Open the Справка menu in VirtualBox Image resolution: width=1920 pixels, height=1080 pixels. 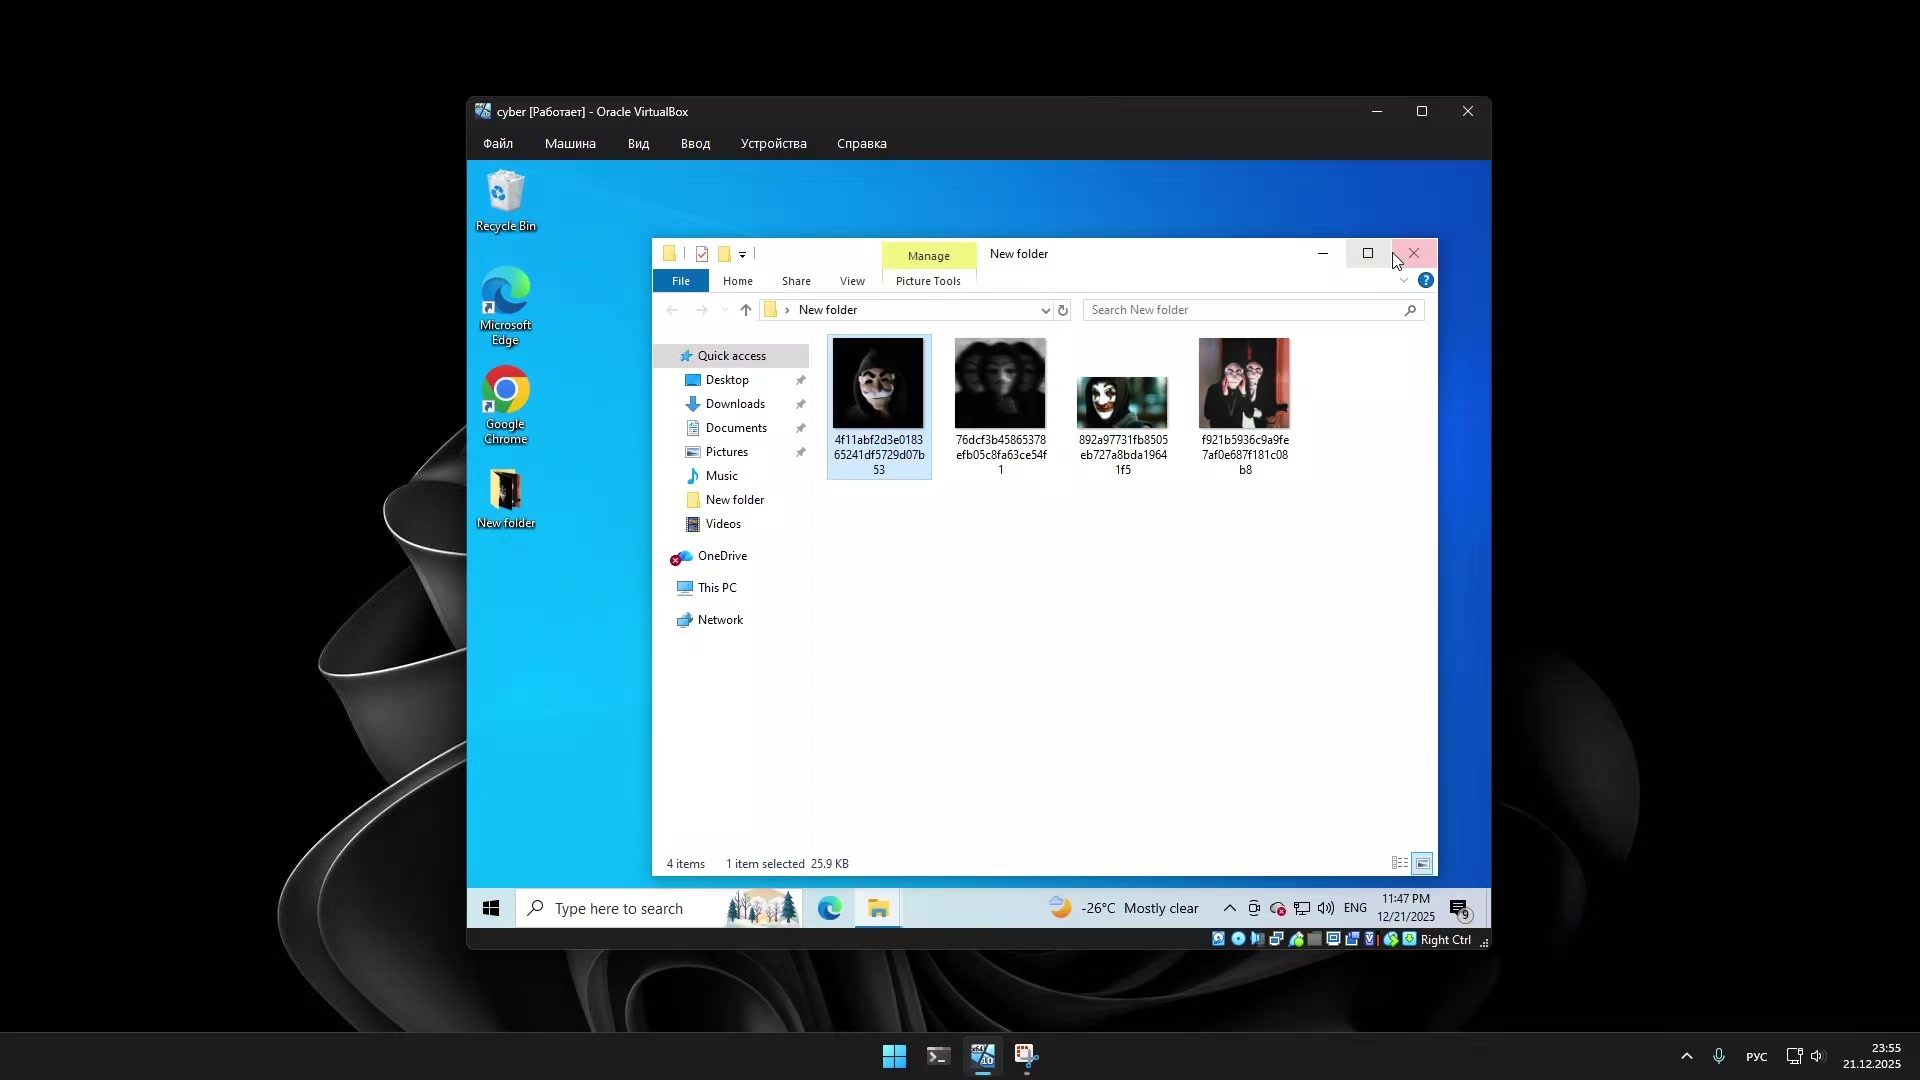(861, 143)
